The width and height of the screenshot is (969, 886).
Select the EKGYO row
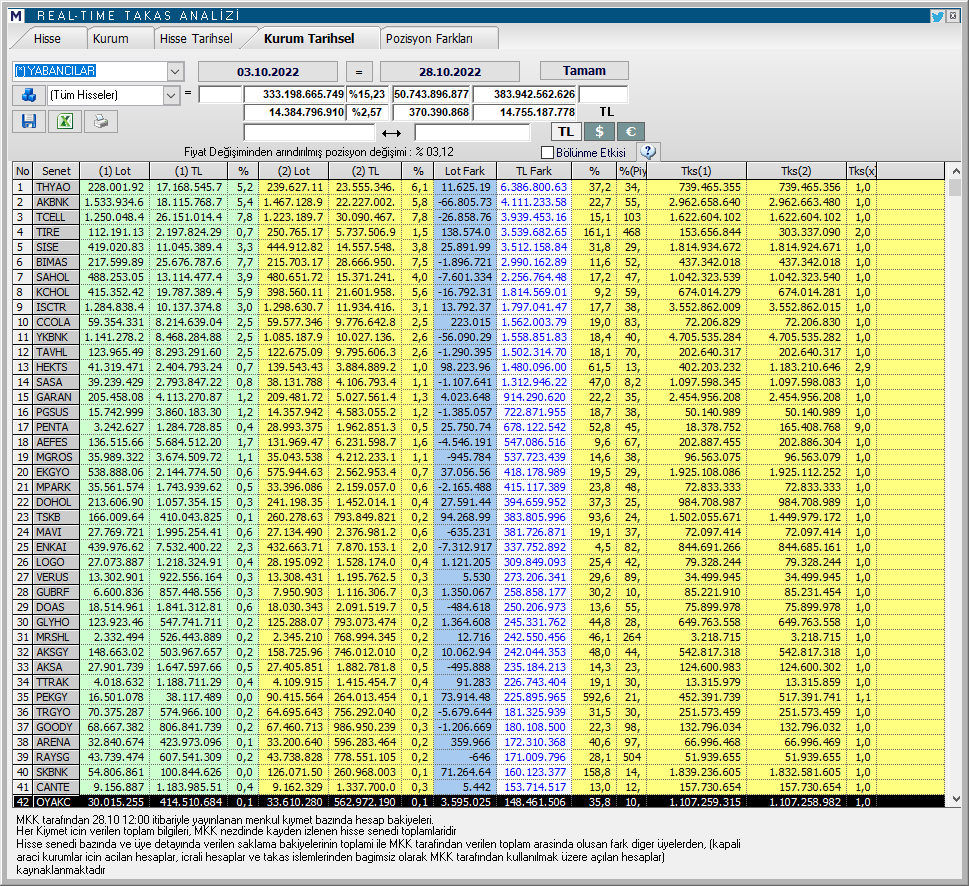tap(478, 472)
